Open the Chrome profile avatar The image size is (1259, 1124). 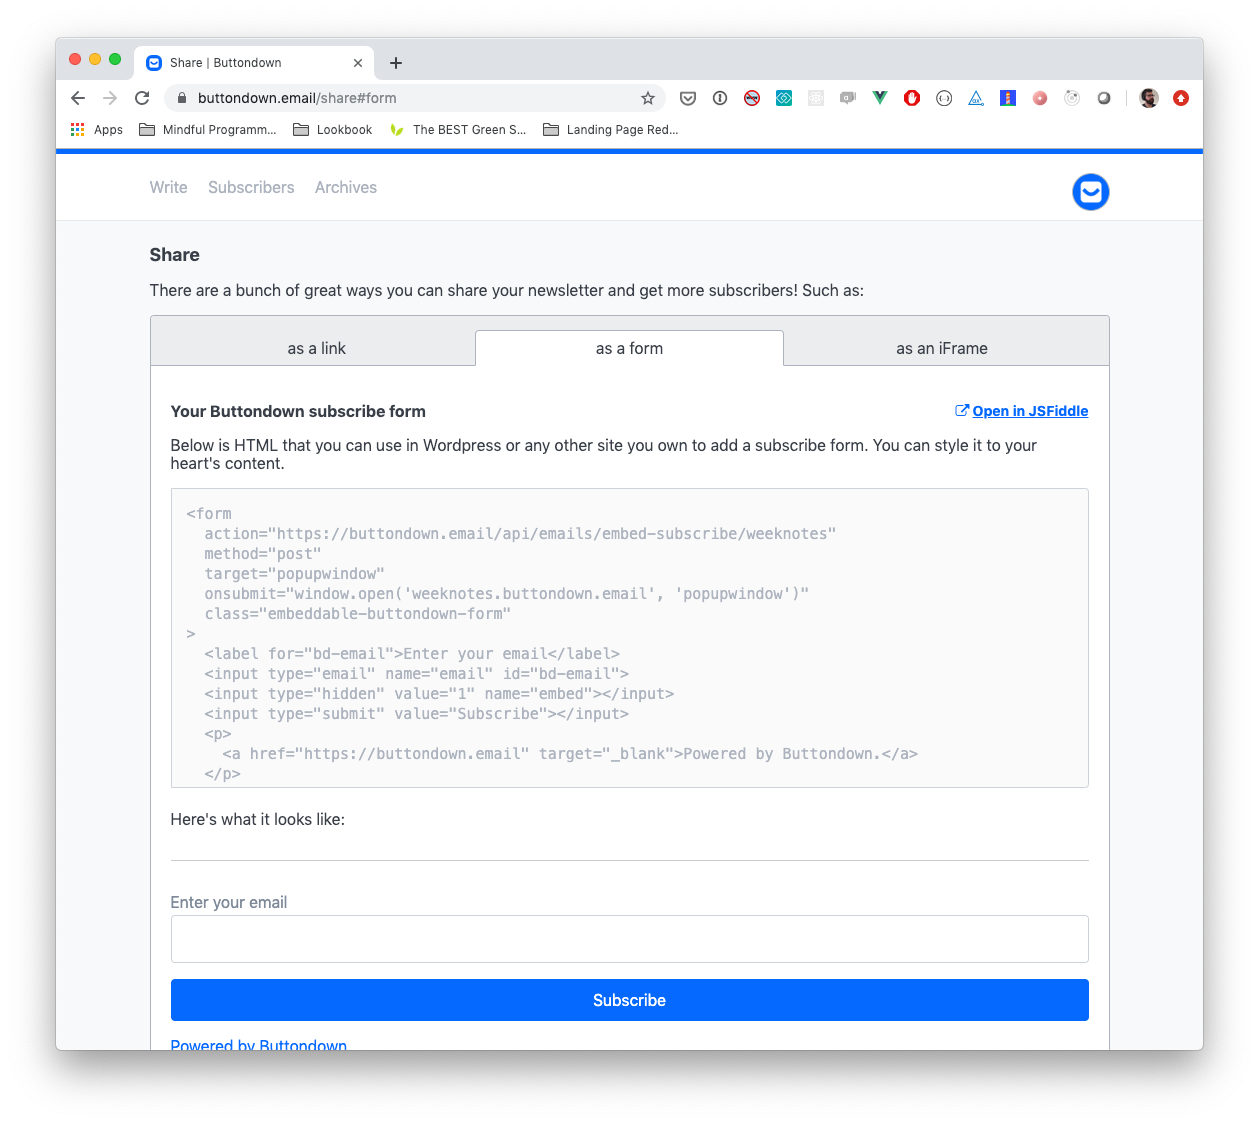coord(1149,98)
